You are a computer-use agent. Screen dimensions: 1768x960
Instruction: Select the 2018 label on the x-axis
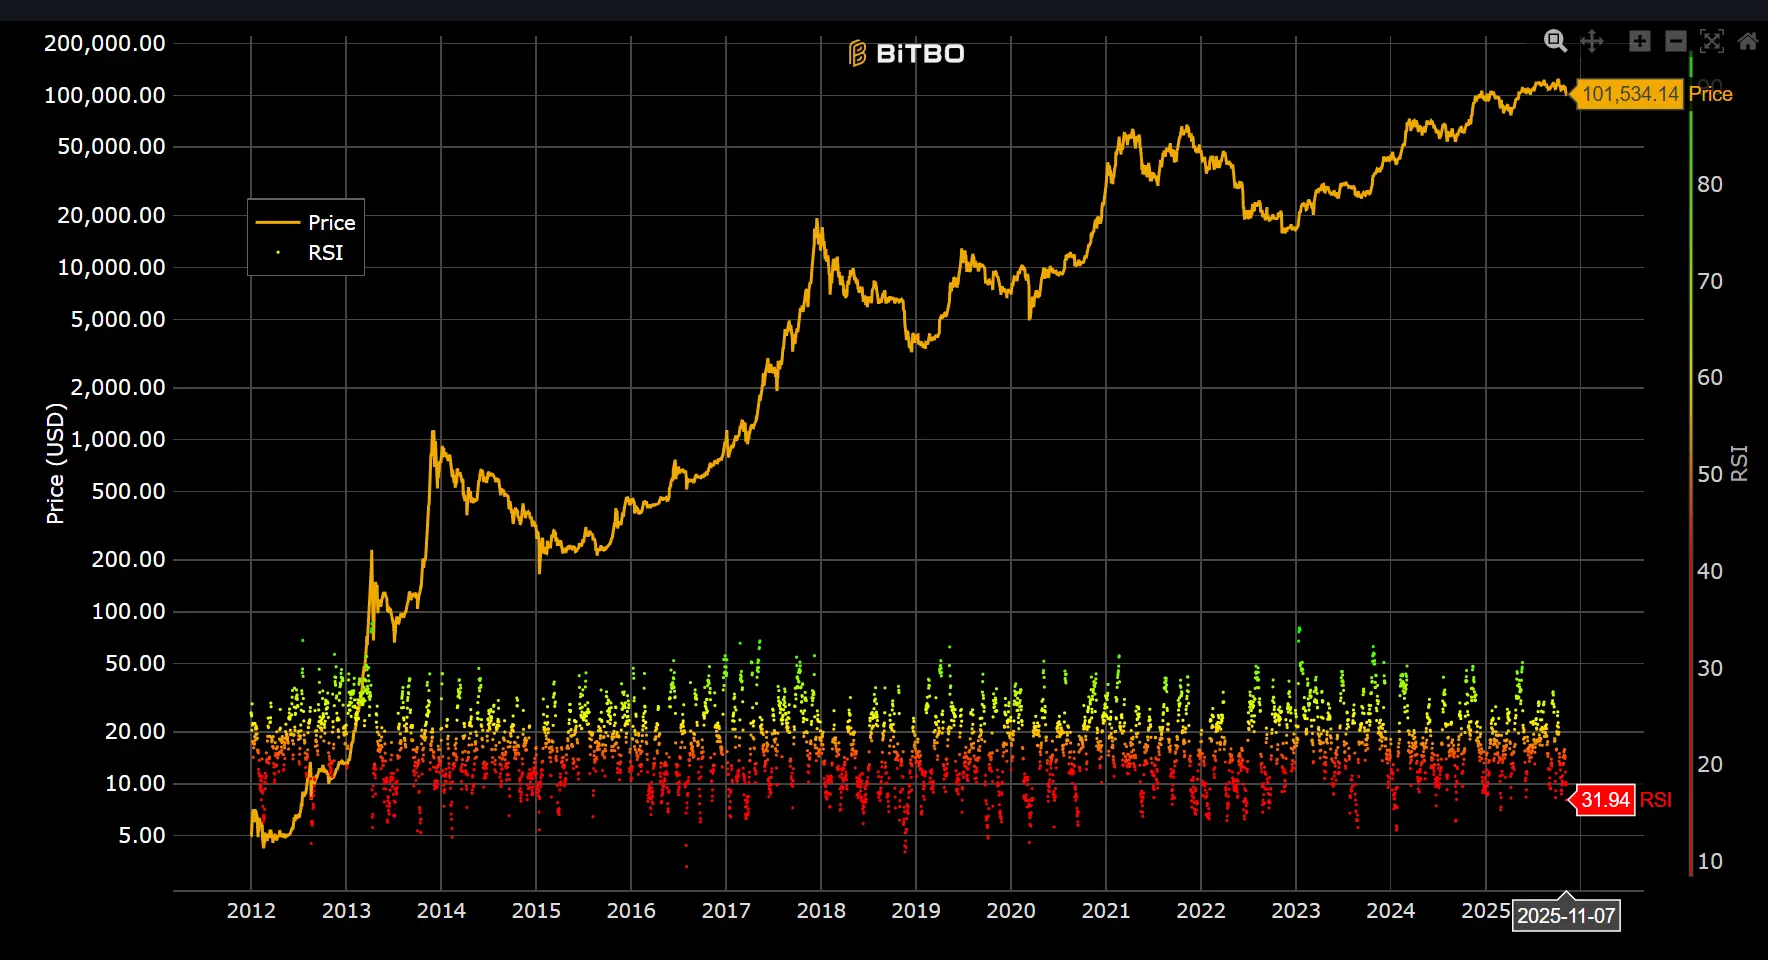point(821,911)
